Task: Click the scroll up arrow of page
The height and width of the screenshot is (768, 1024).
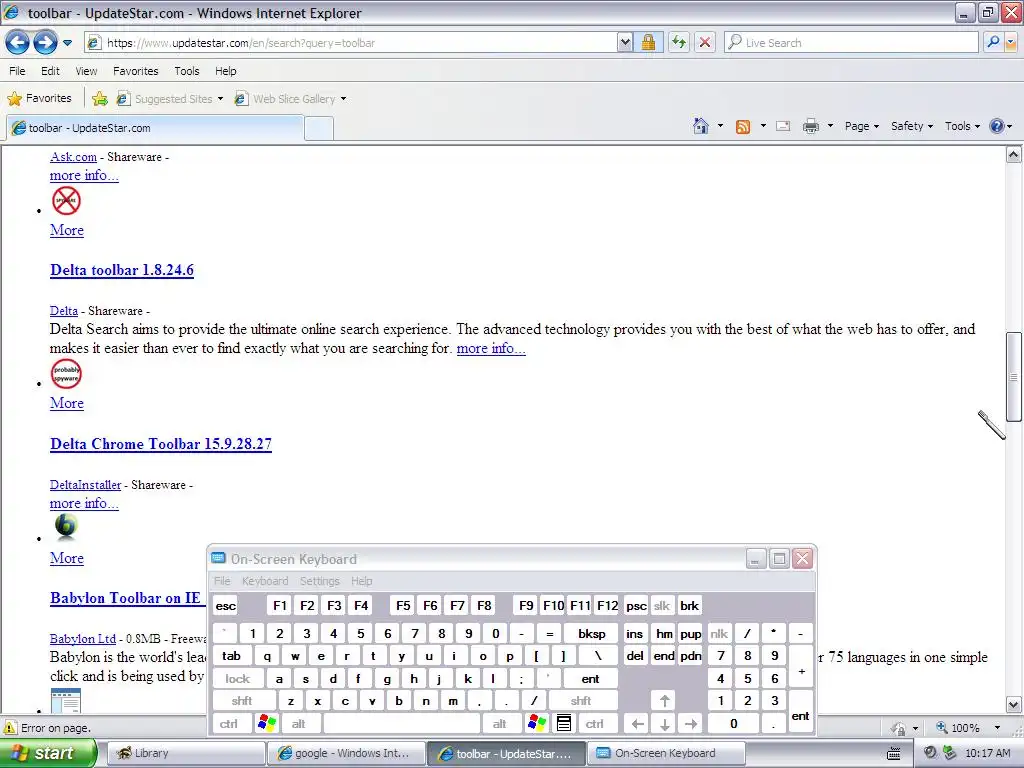Action: [1013, 155]
